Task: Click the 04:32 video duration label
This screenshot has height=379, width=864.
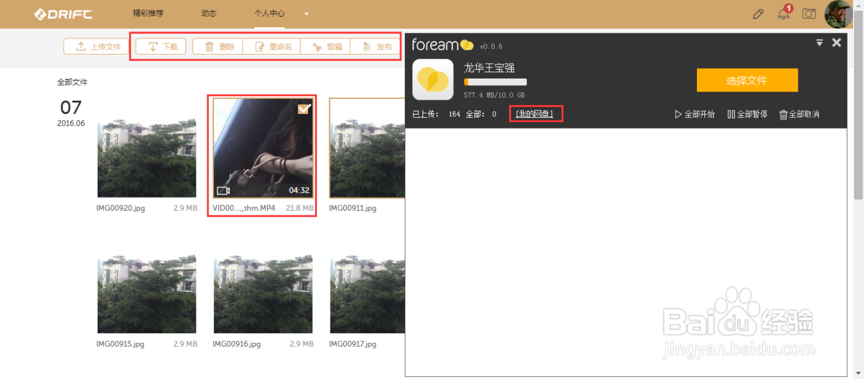Action: pyautogui.click(x=299, y=191)
